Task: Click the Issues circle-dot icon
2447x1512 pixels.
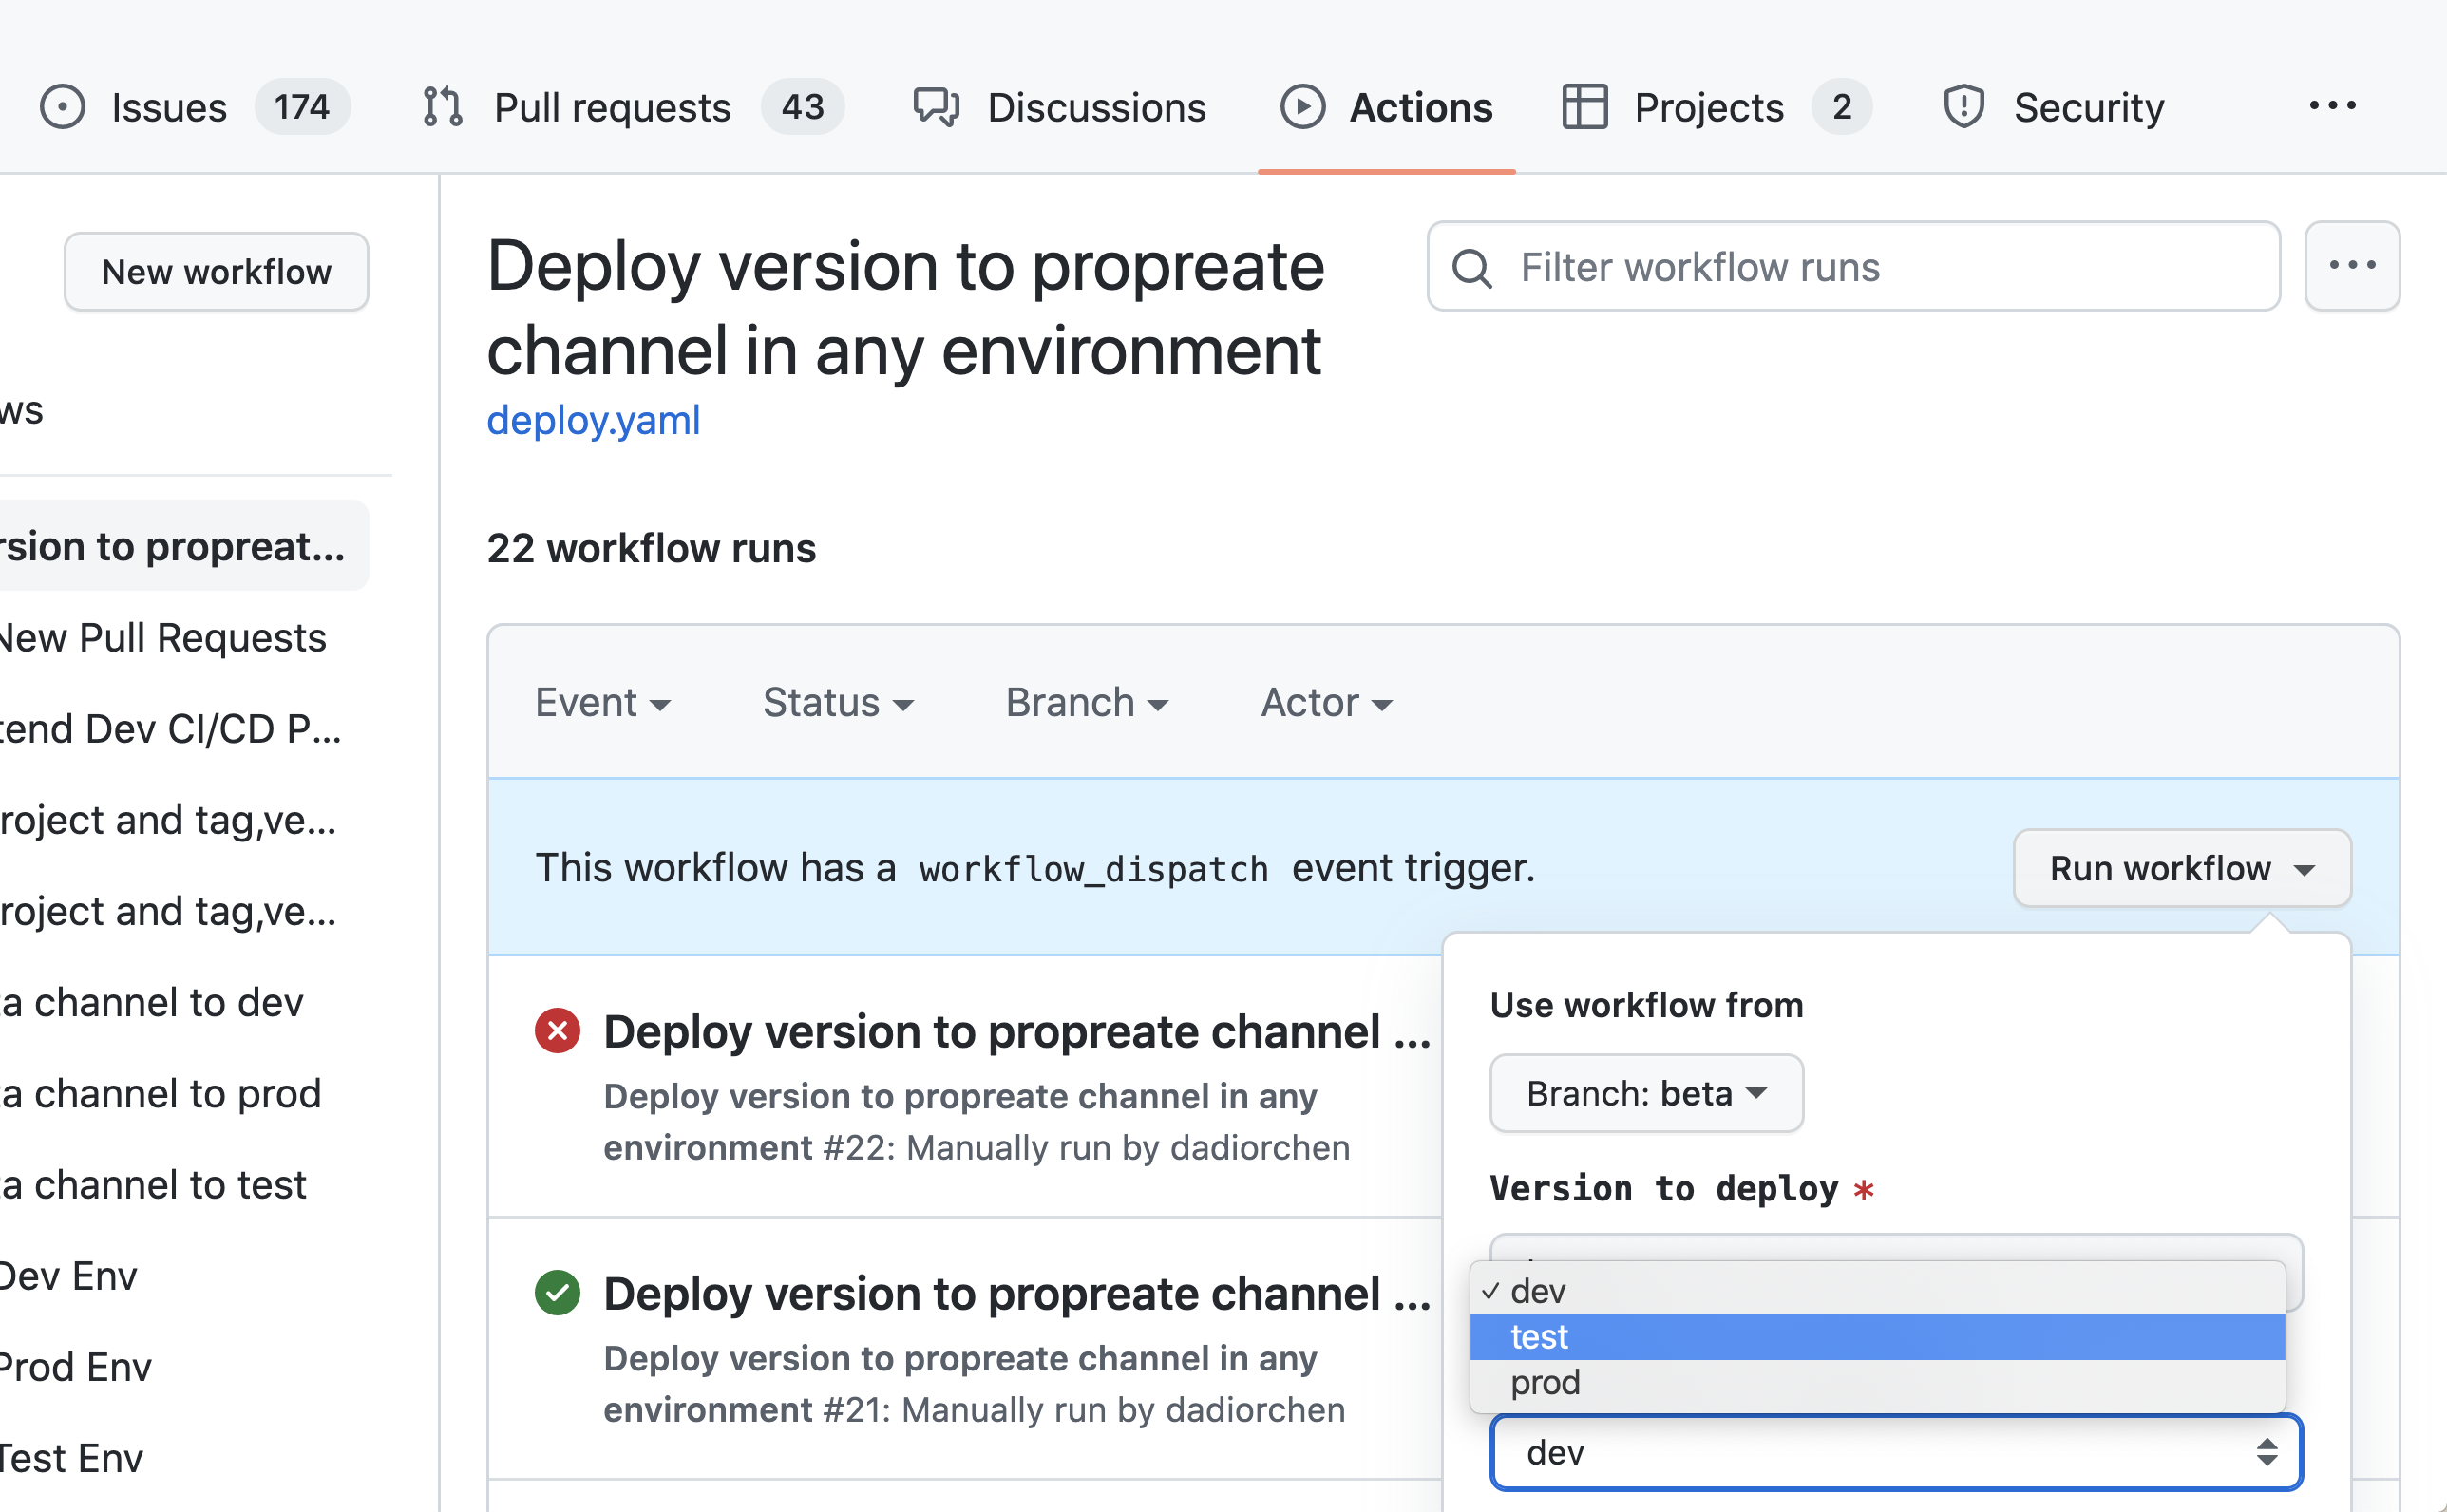Action: pyautogui.click(x=62, y=107)
